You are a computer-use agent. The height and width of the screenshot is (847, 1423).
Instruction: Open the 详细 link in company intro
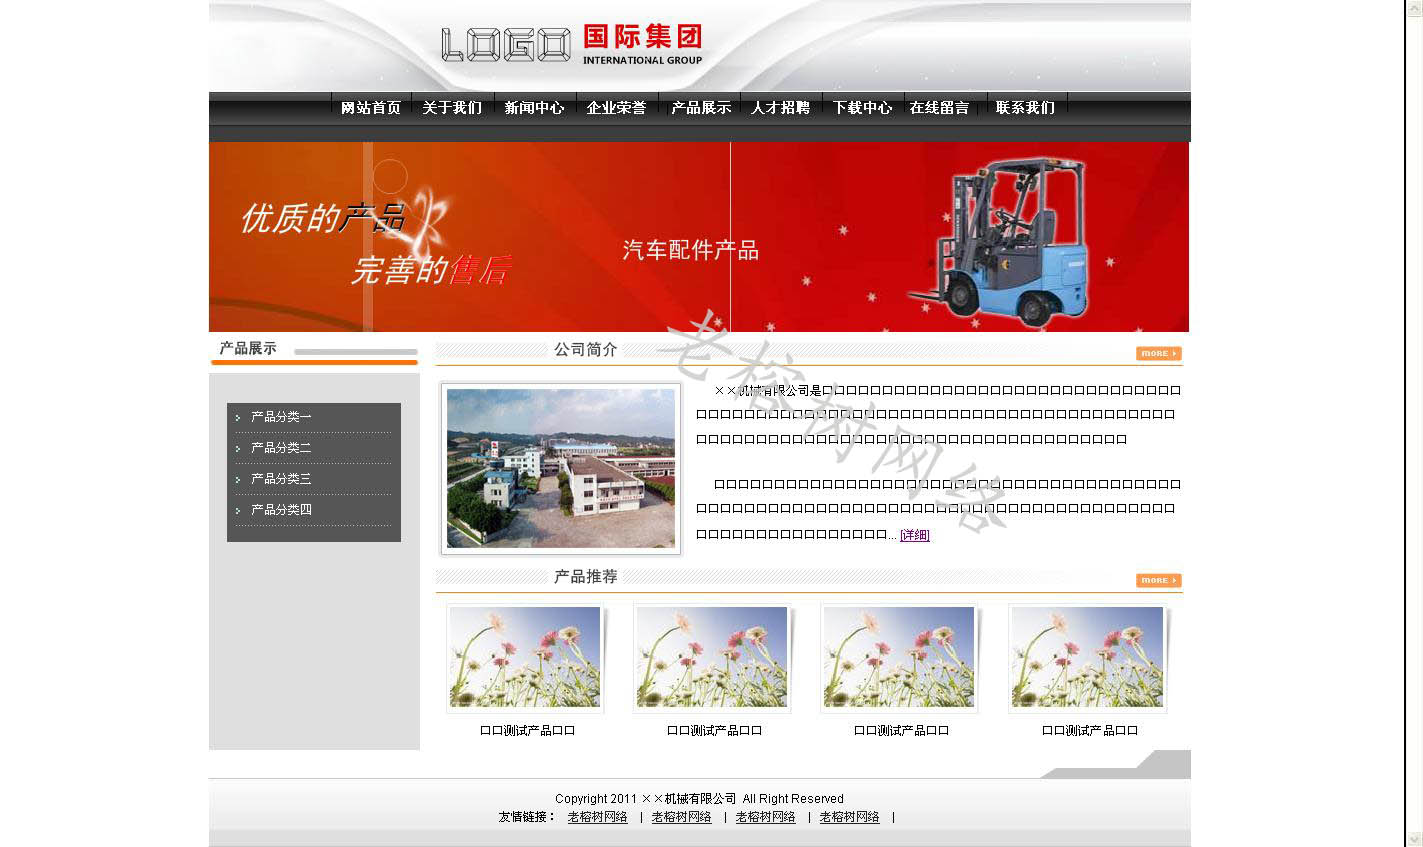tap(915, 535)
